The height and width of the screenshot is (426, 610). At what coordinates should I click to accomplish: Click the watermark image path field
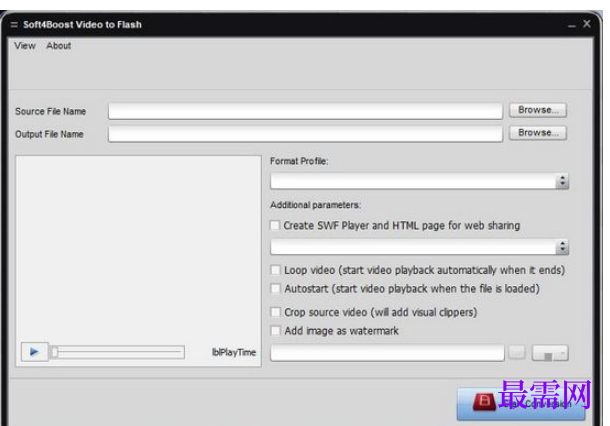[387, 352]
